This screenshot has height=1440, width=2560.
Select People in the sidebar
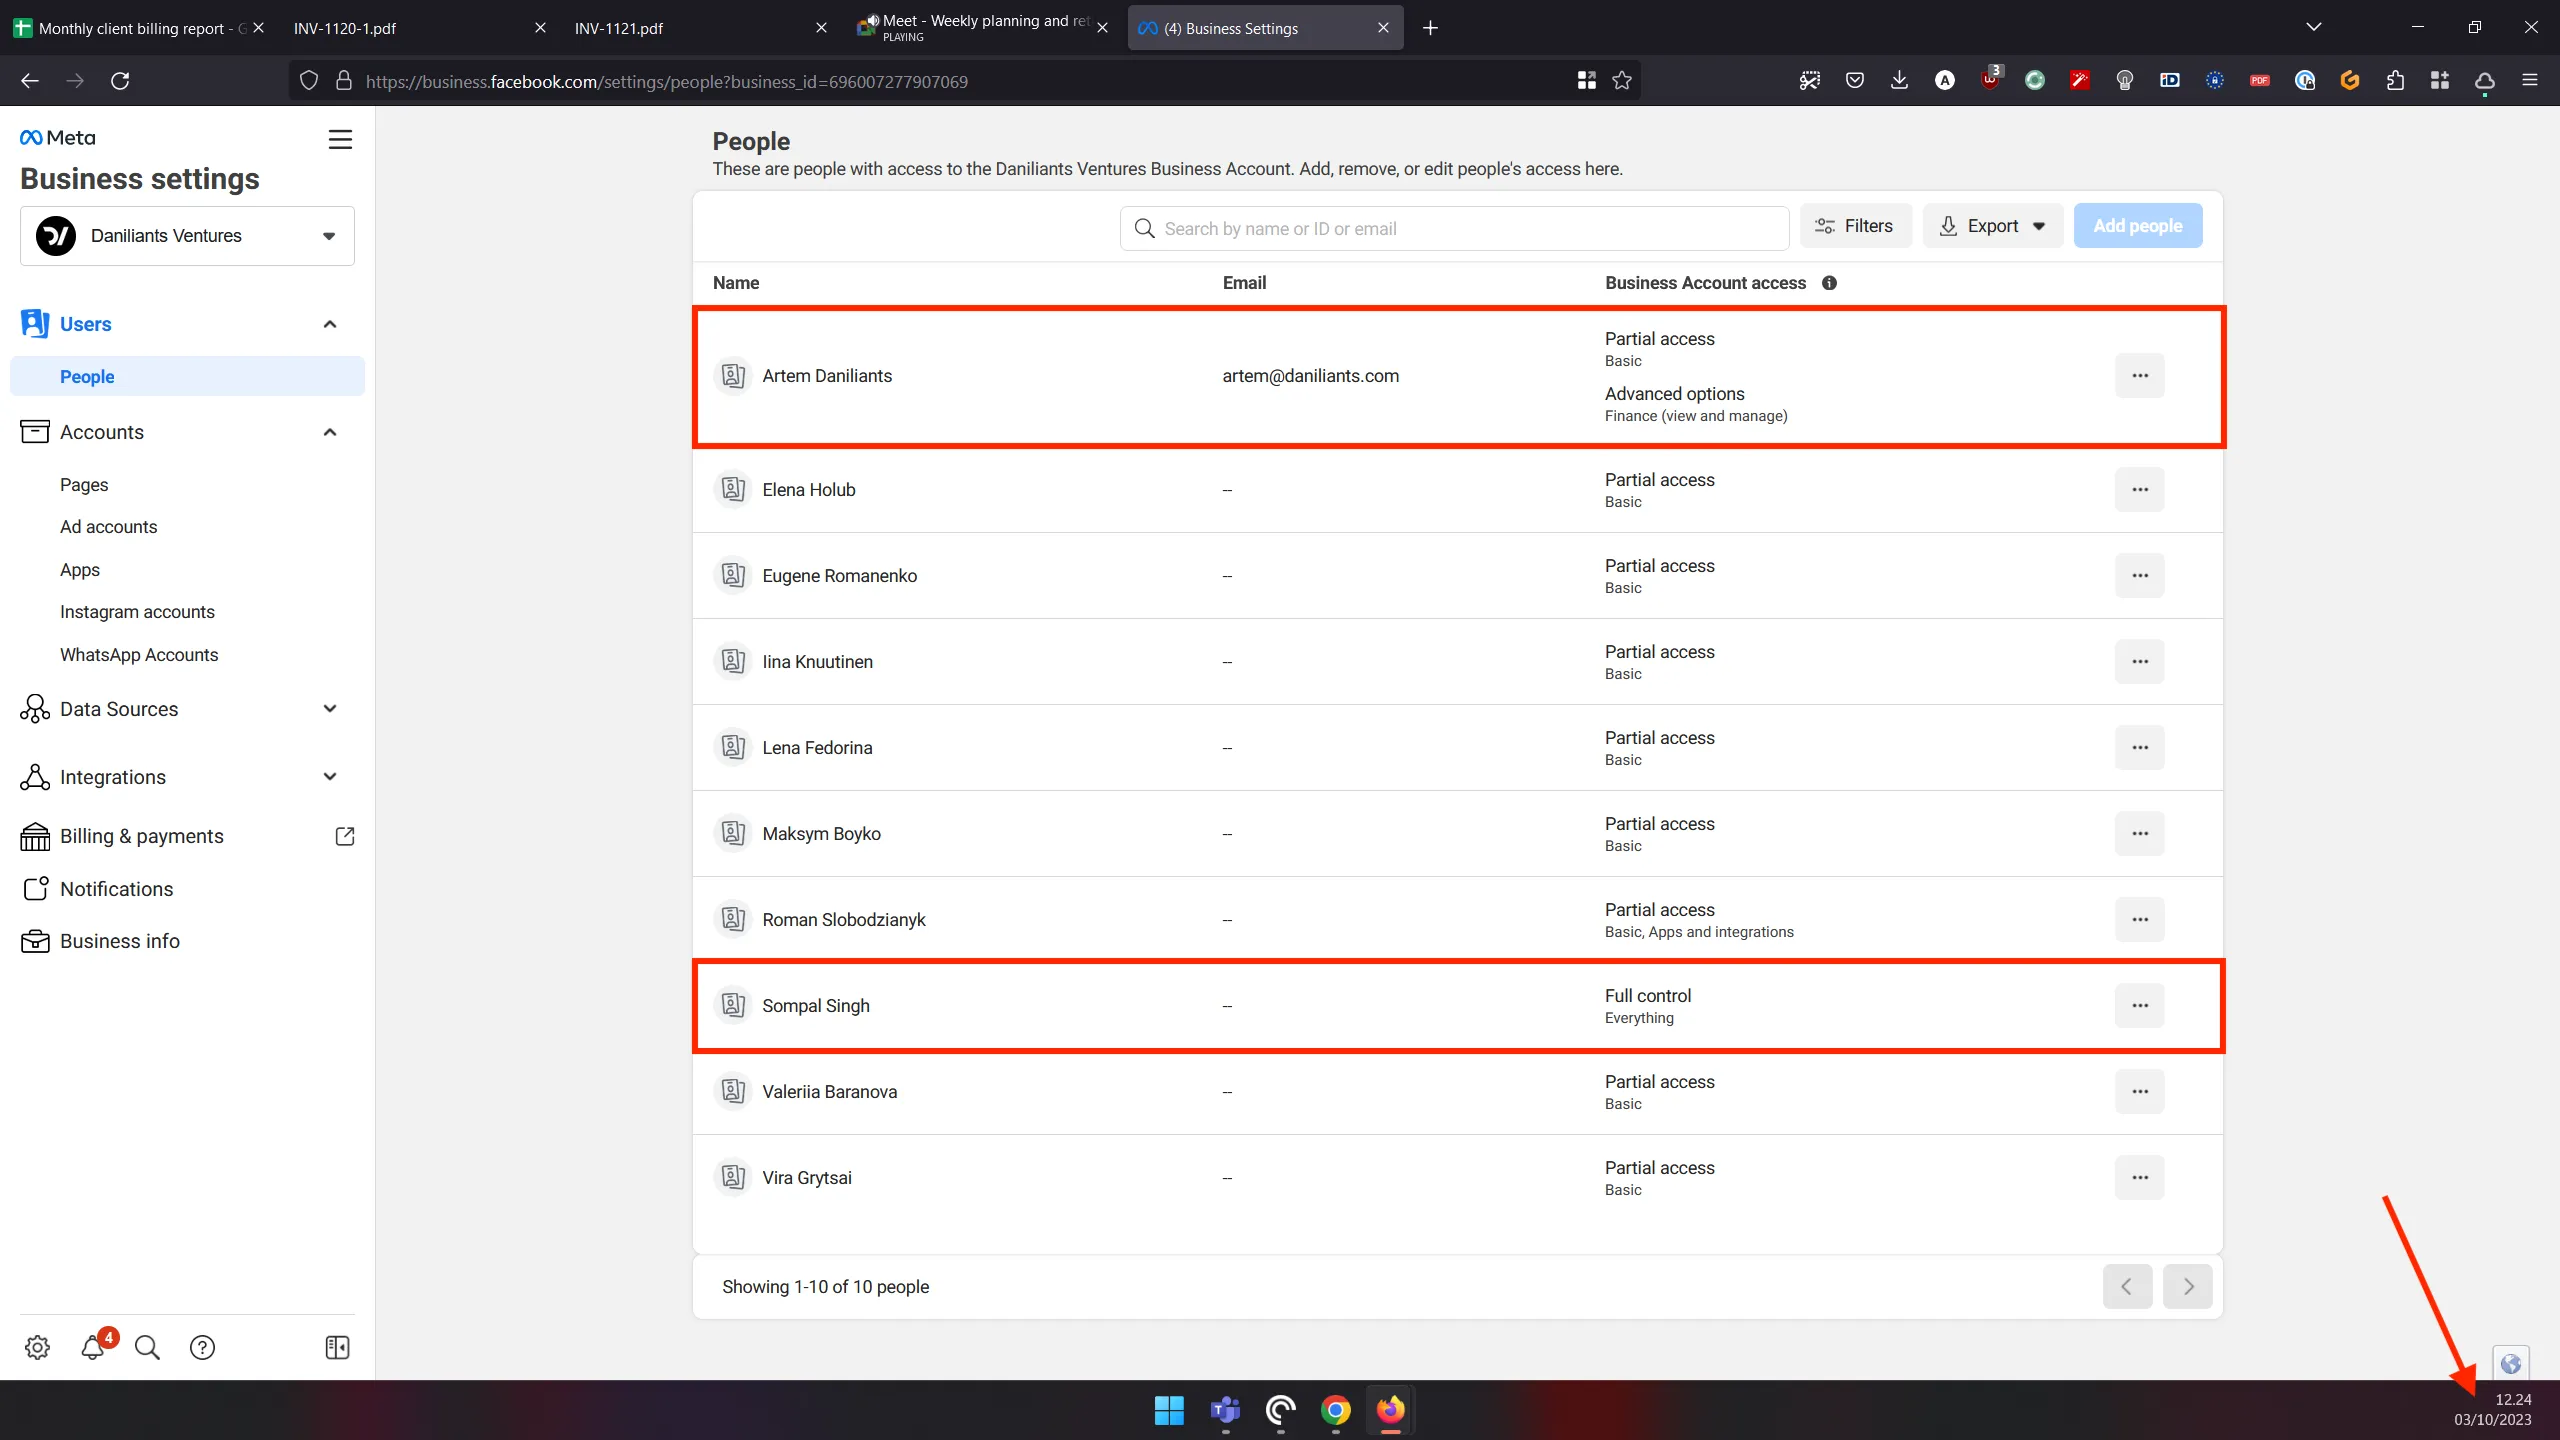pyautogui.click(x=187, y=376)
